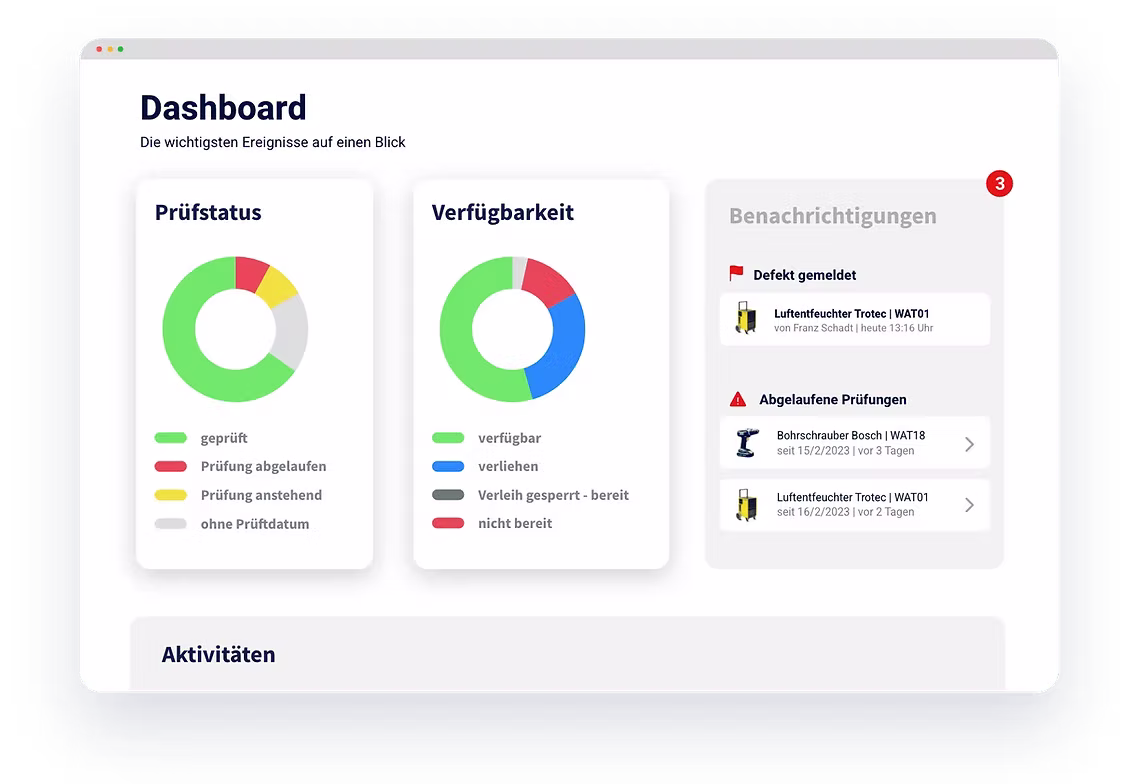Click the red flag icon beside Defekt gemeldet
The height and width of the screenshot is (784, 1138).
pos(736,274)
